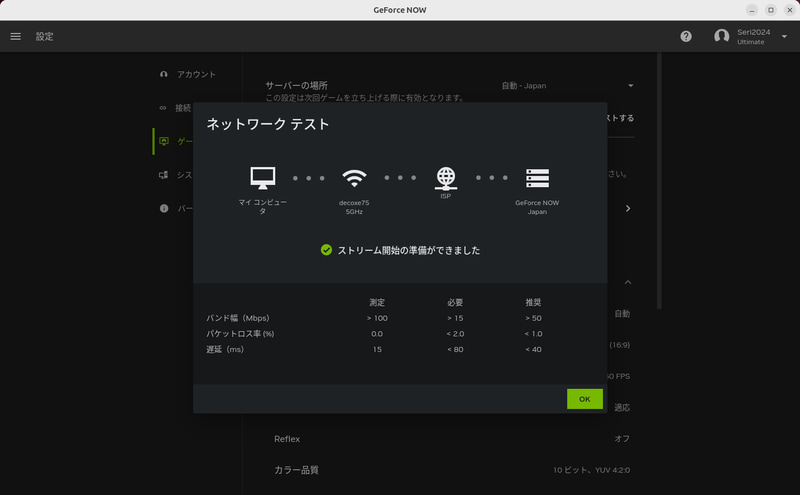Collapse section with up chevron arrow
800x495 pixels.
pyautogui.click(x=628, y=282)
